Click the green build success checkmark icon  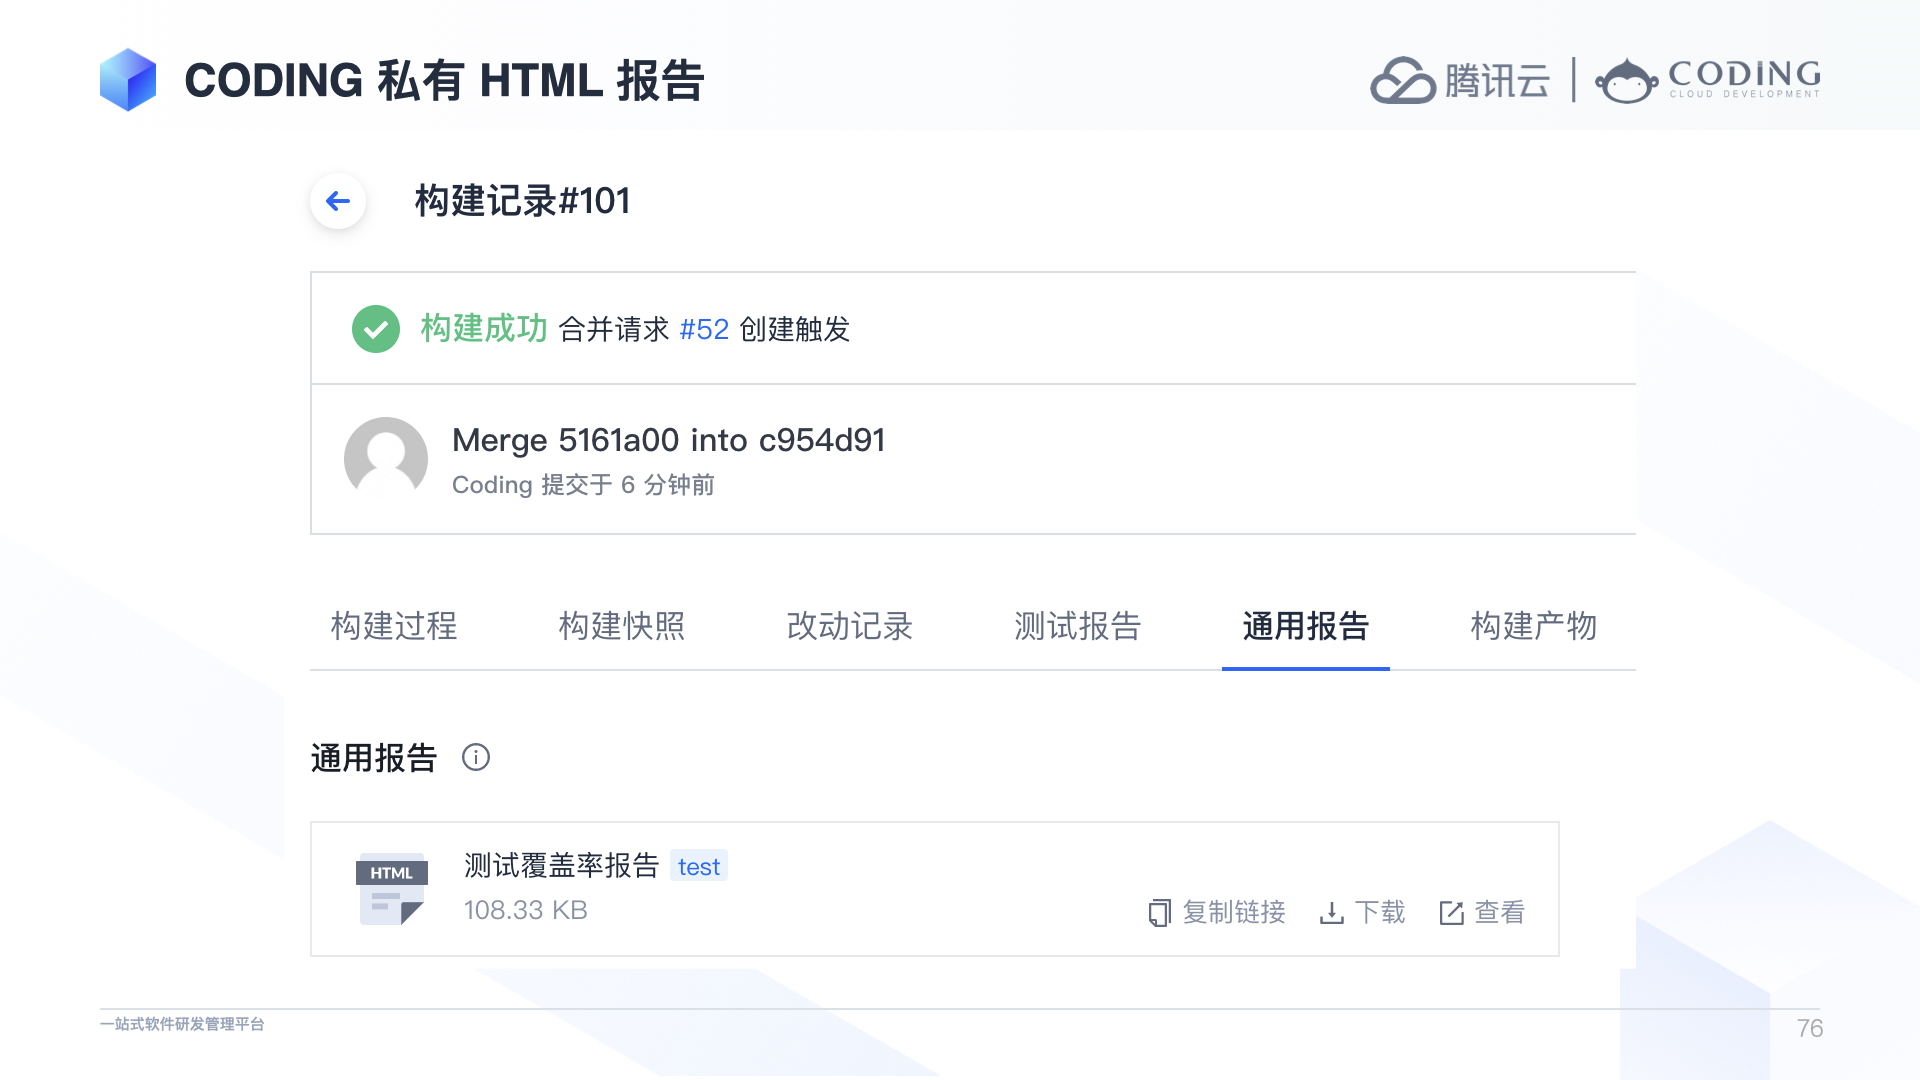pyautogui.click(x=376, y=329)
